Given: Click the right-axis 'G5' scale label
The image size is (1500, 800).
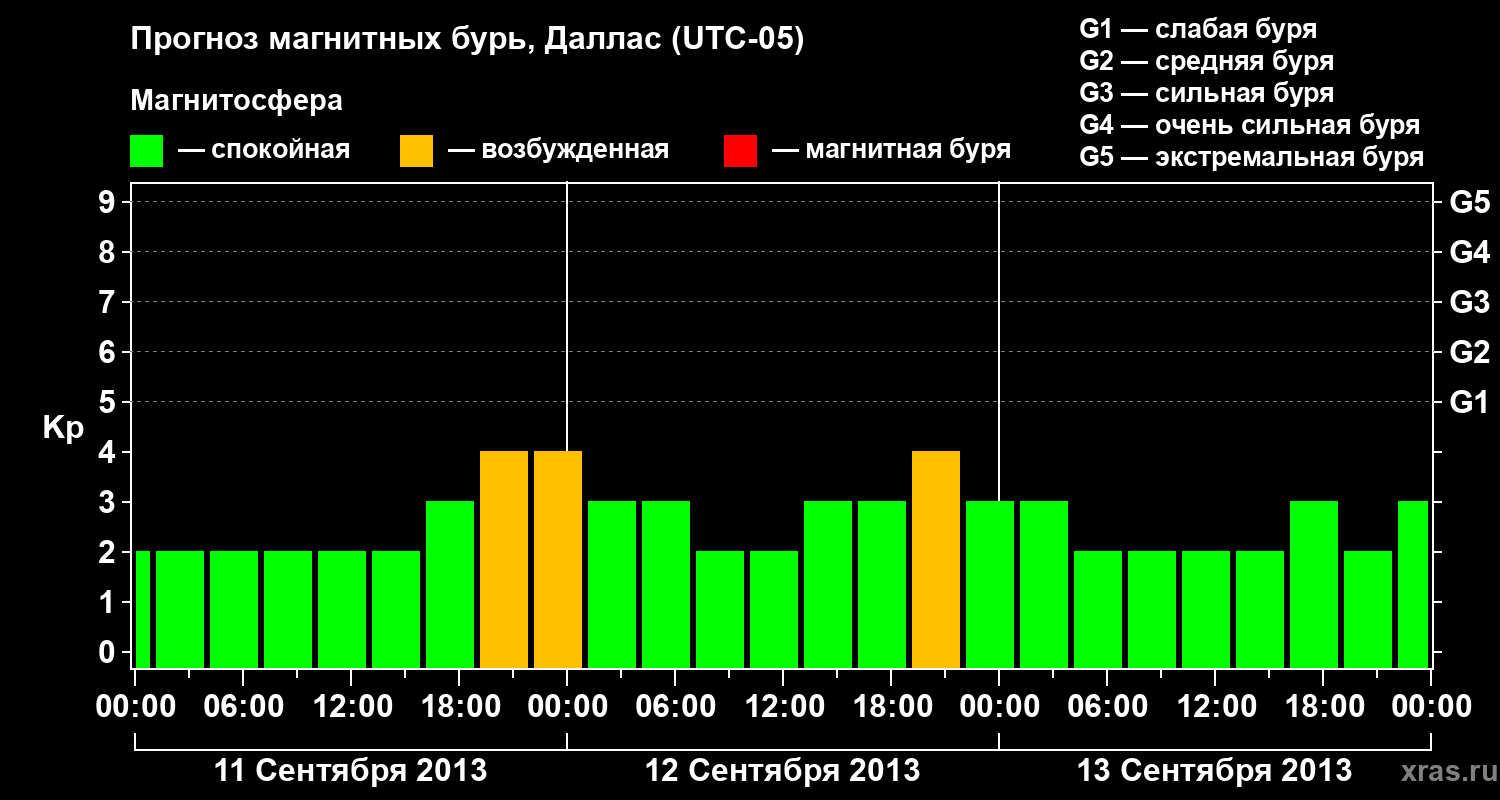Looking at the screenshot, I should coord(1470,203).
